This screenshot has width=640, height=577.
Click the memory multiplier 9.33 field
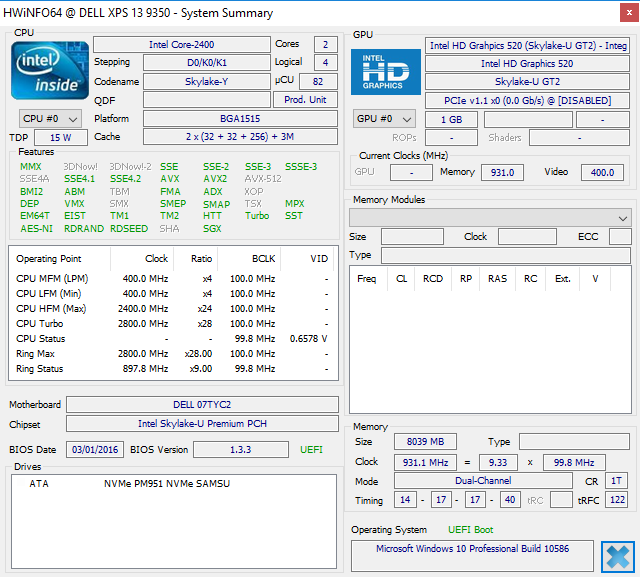coord(498,462)
